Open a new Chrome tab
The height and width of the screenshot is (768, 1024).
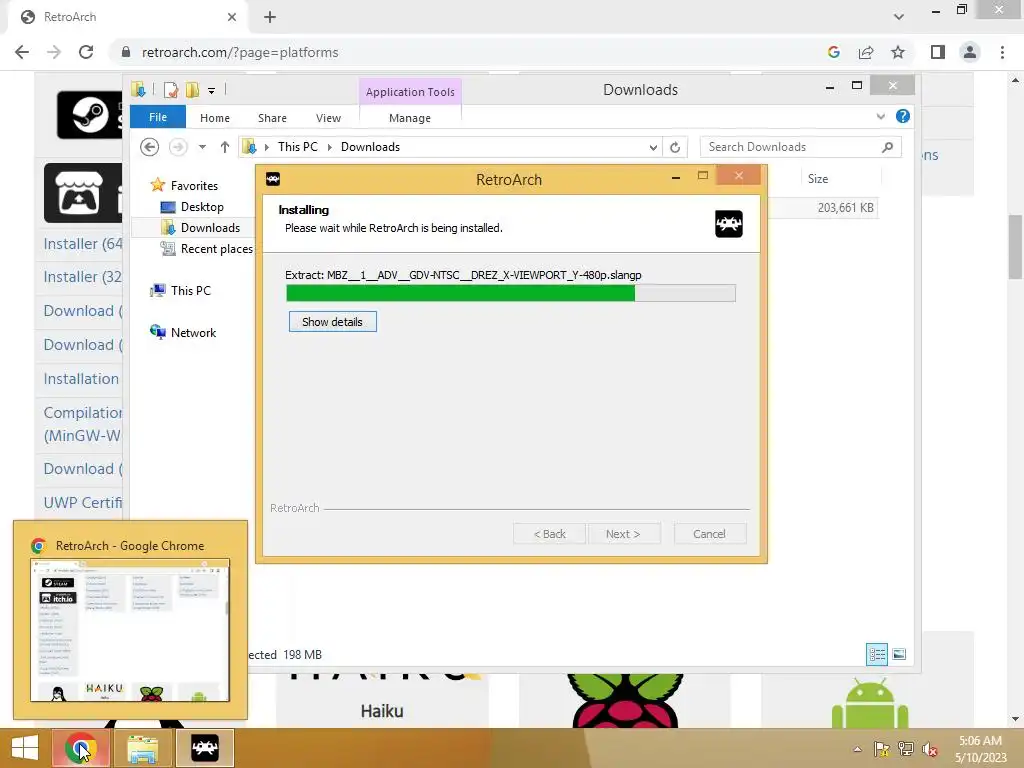(x=270, y=17)
